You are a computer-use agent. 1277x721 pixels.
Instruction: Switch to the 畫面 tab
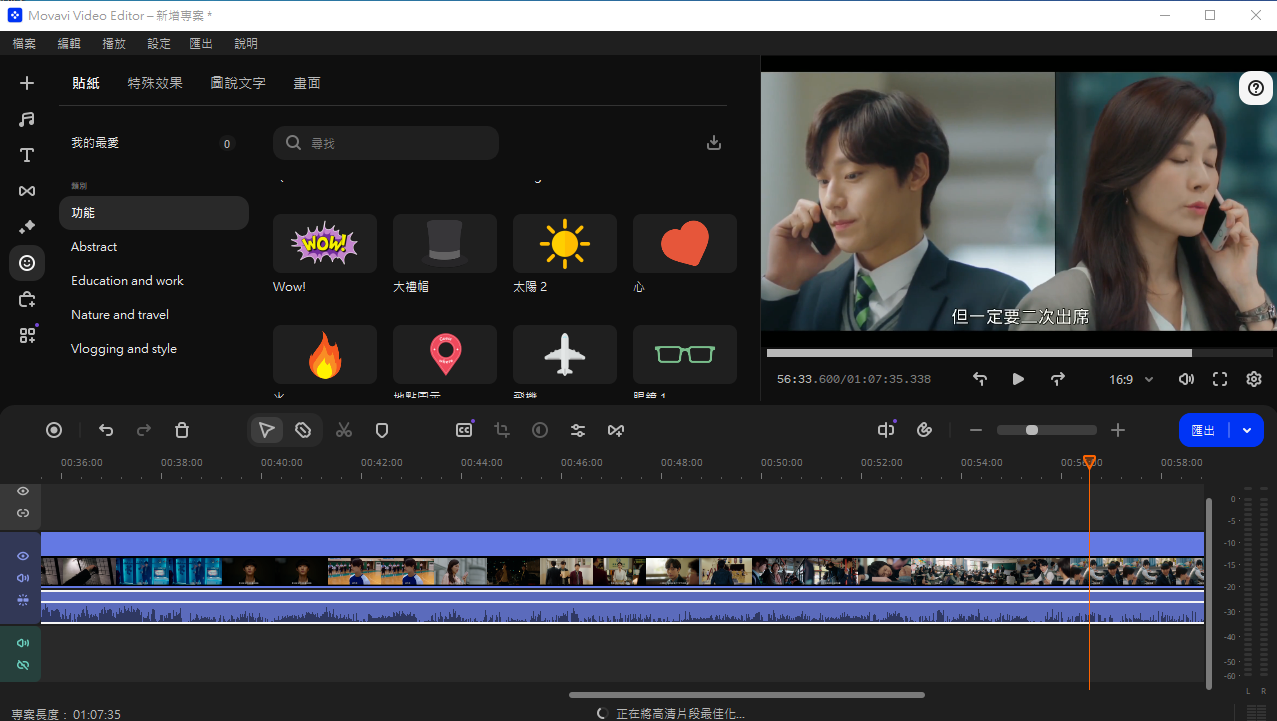307,83
